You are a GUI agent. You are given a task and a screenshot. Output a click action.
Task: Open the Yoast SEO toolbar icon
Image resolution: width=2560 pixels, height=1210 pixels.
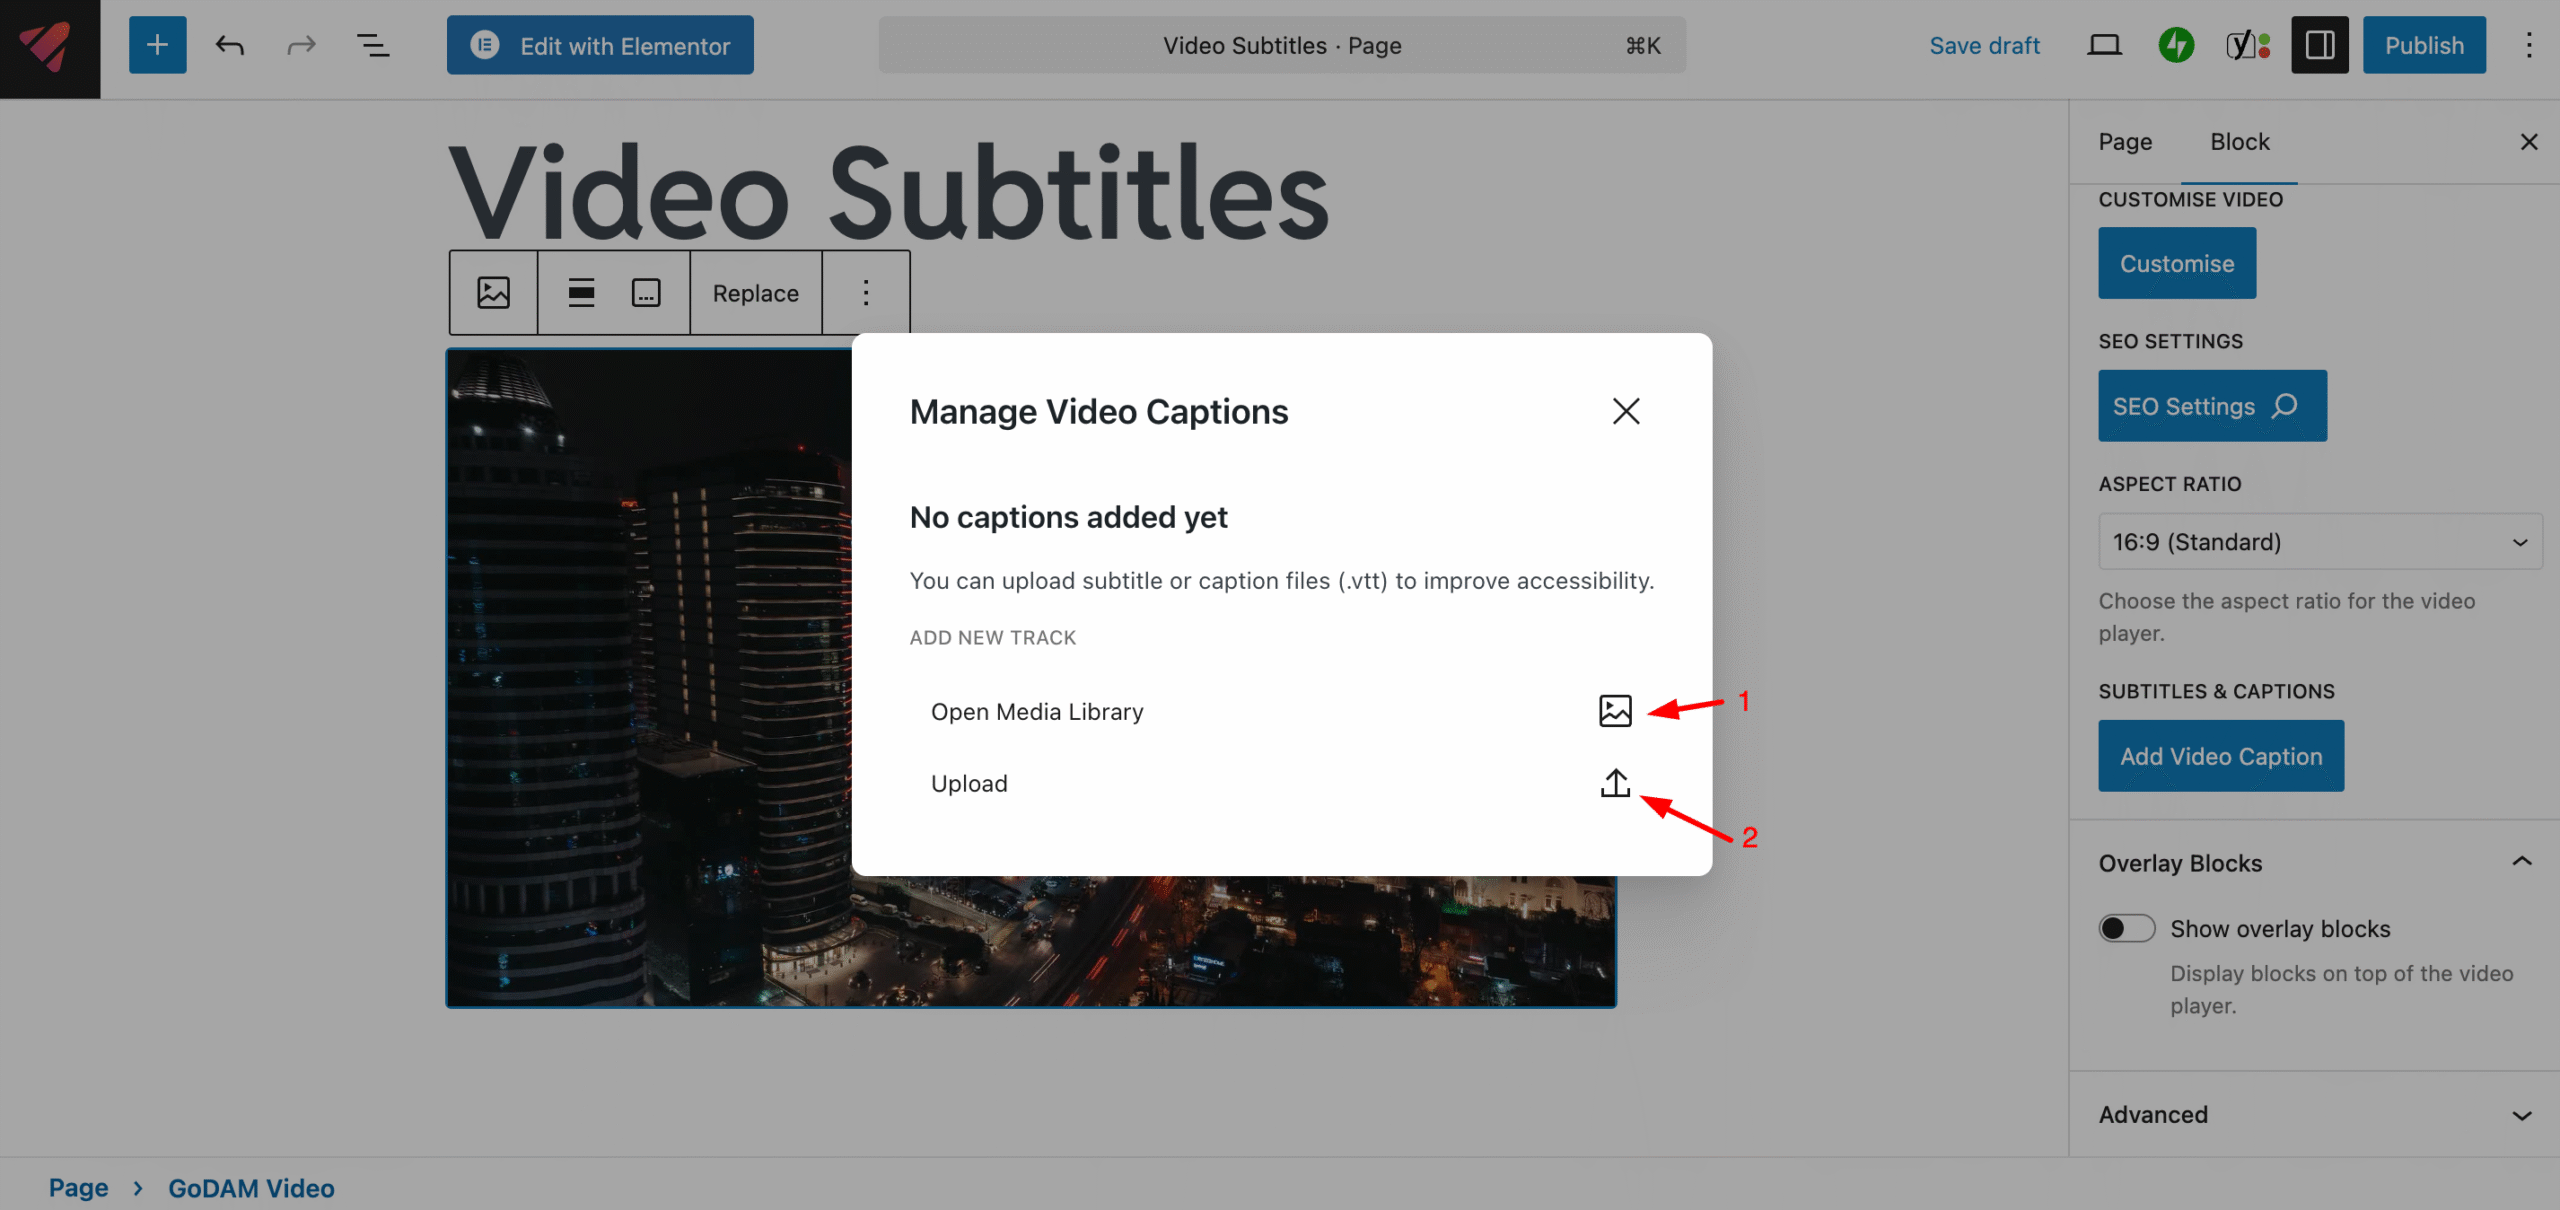[x=2247, y=44]
